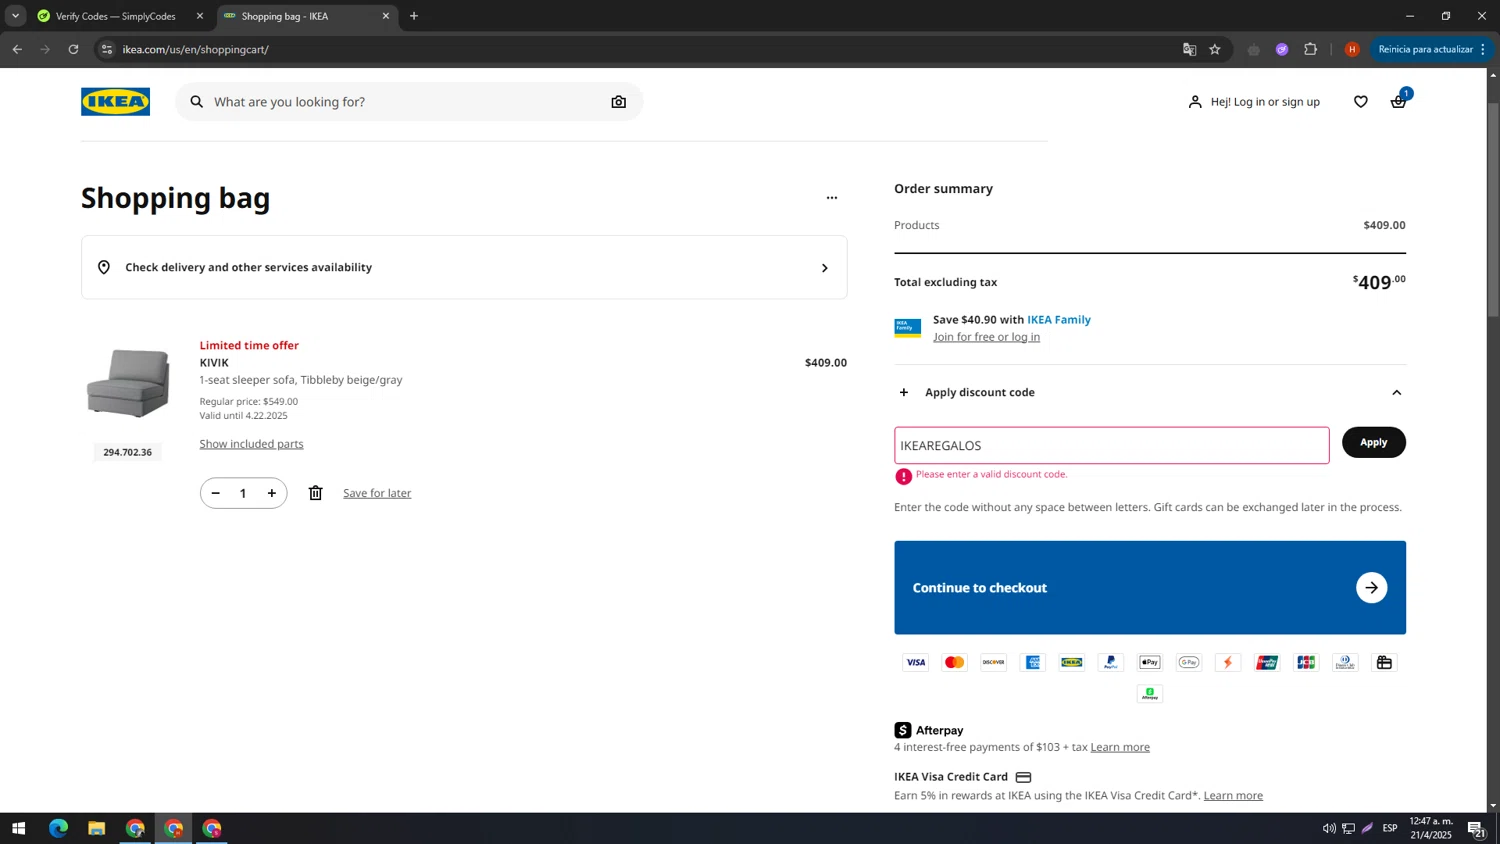
Task: Open the favorites heart icon
Action: (x=1361, y=102)
